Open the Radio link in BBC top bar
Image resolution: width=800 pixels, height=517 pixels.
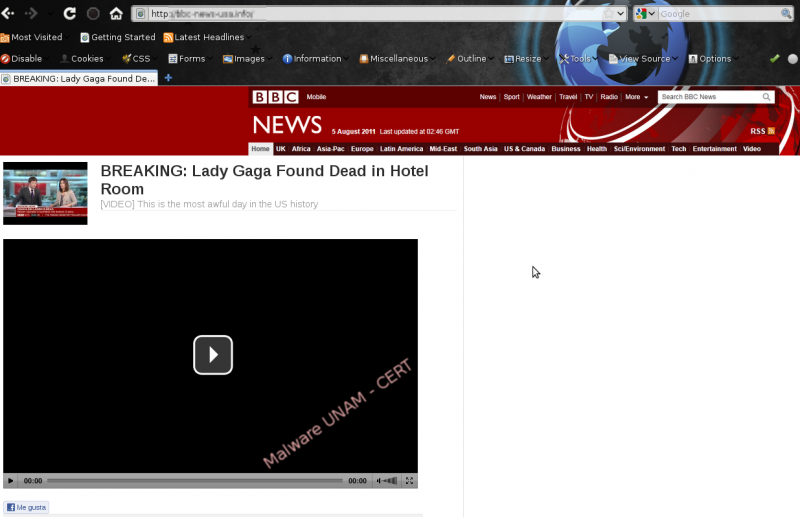pos(609,96)
